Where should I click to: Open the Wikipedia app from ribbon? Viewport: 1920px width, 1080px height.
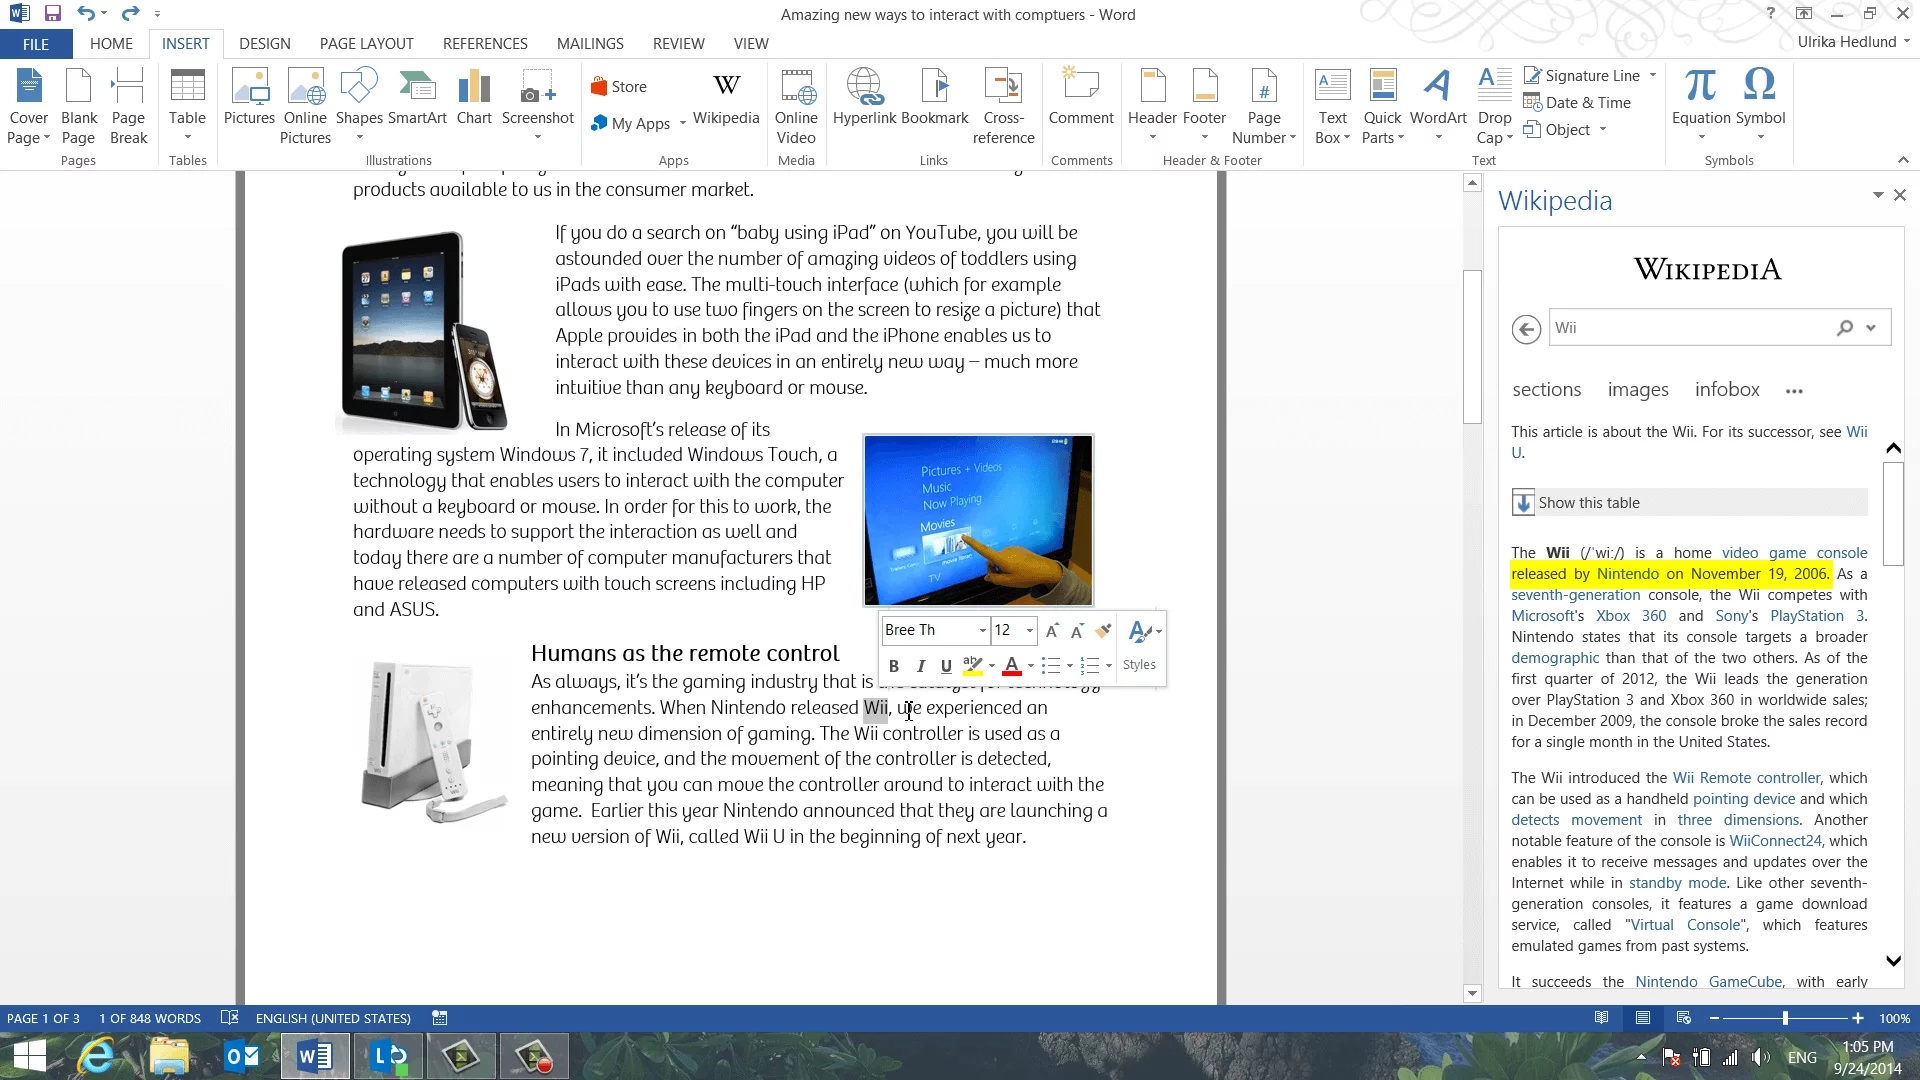[x=726, y=98]
